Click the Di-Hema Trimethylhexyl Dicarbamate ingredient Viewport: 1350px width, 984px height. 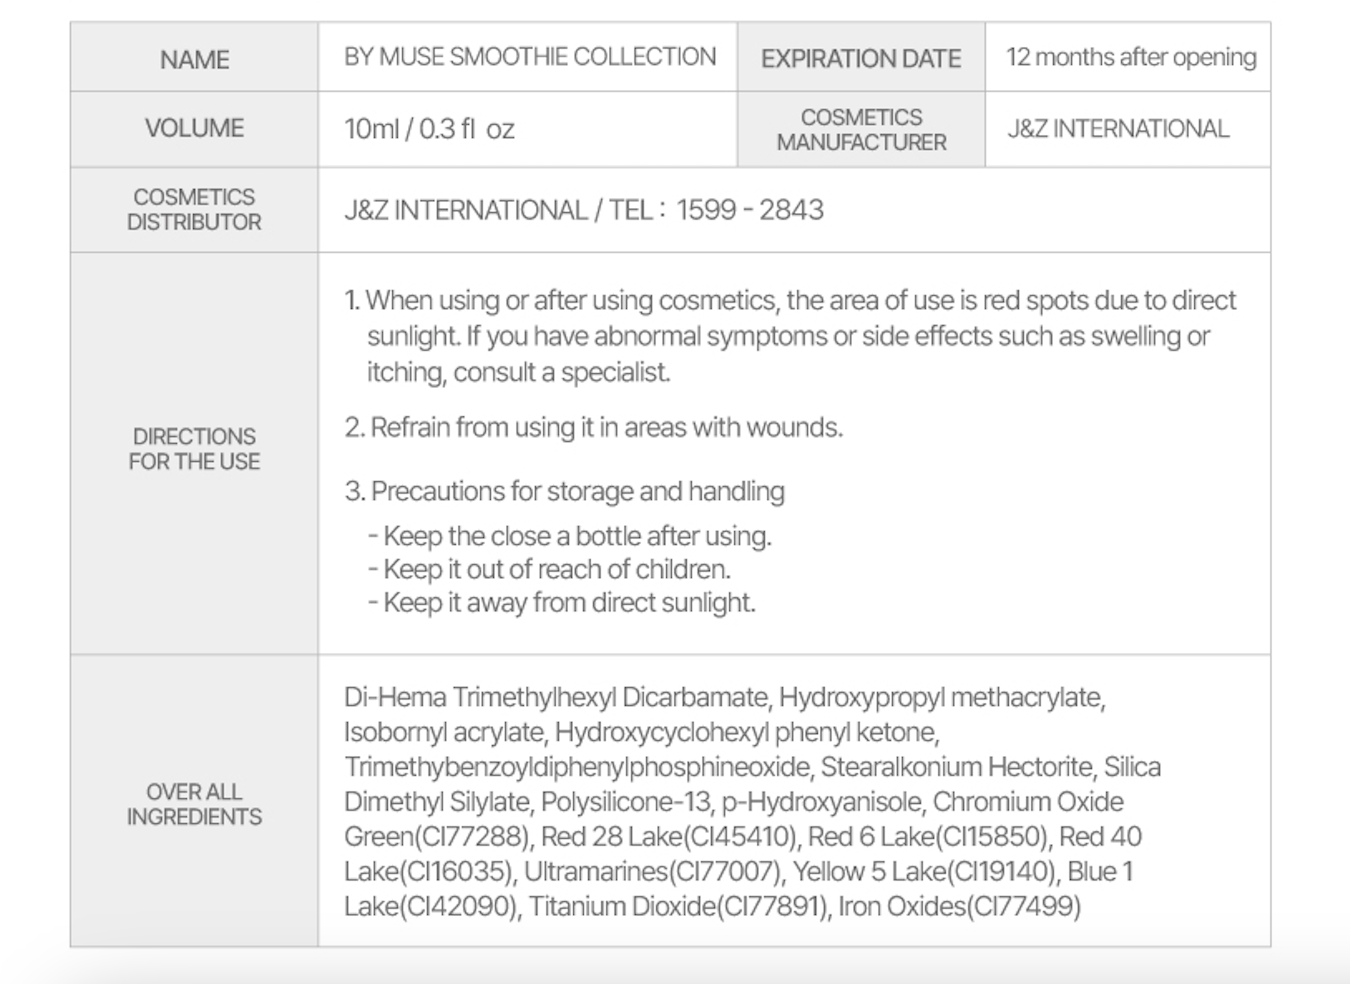(x=557, y=697)
